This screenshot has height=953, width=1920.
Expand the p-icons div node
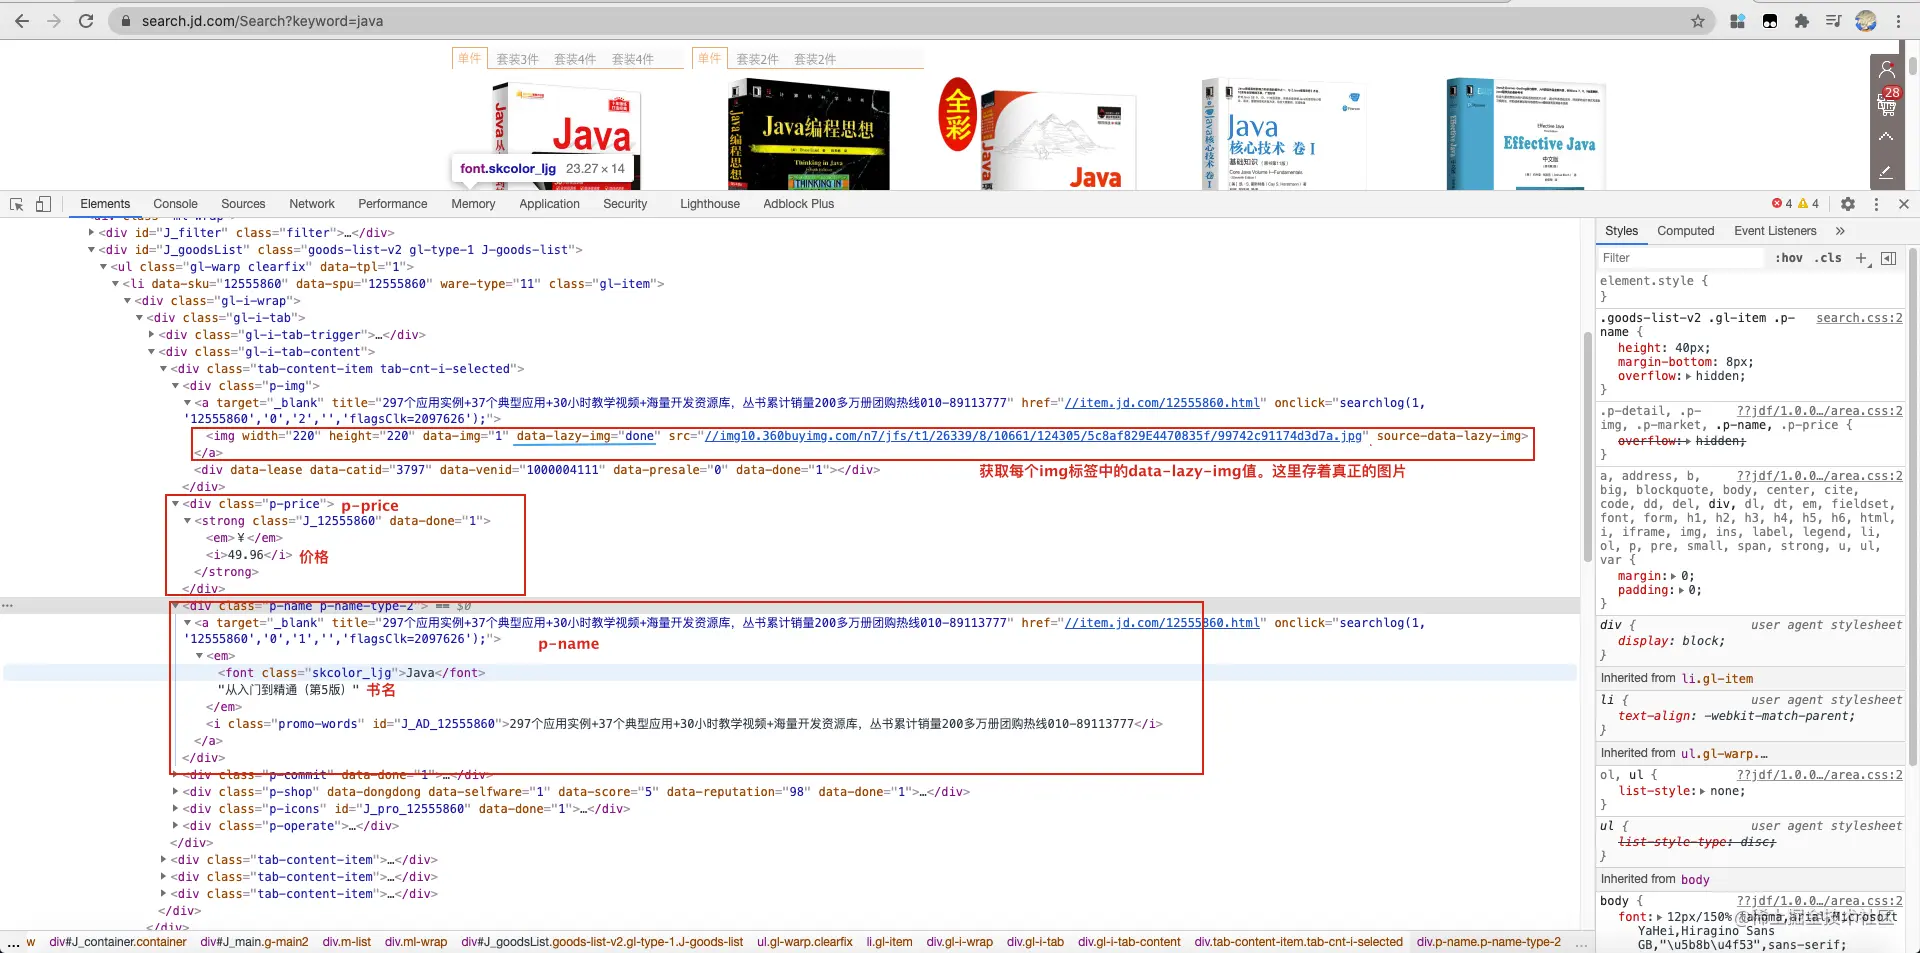point(175,809)
